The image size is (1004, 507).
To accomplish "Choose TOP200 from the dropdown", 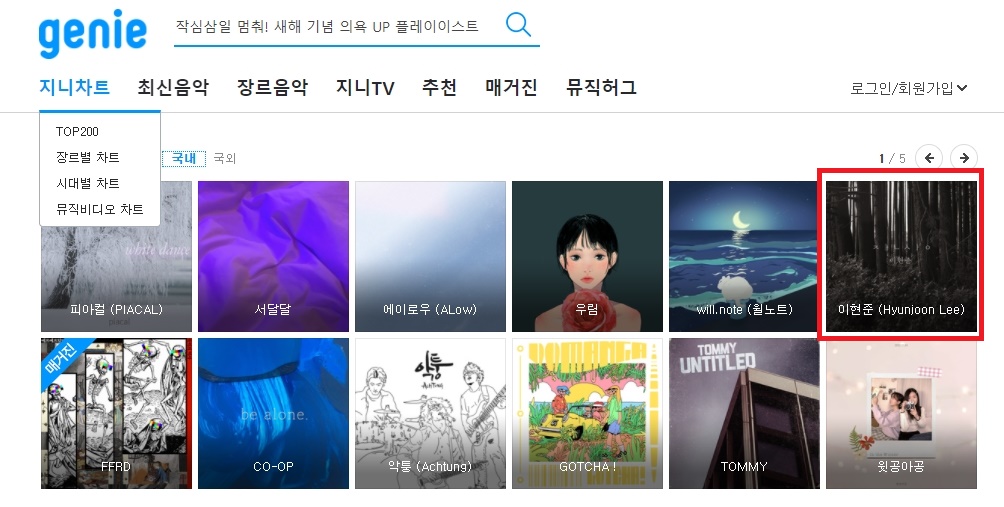I will (x=77, y=132).
